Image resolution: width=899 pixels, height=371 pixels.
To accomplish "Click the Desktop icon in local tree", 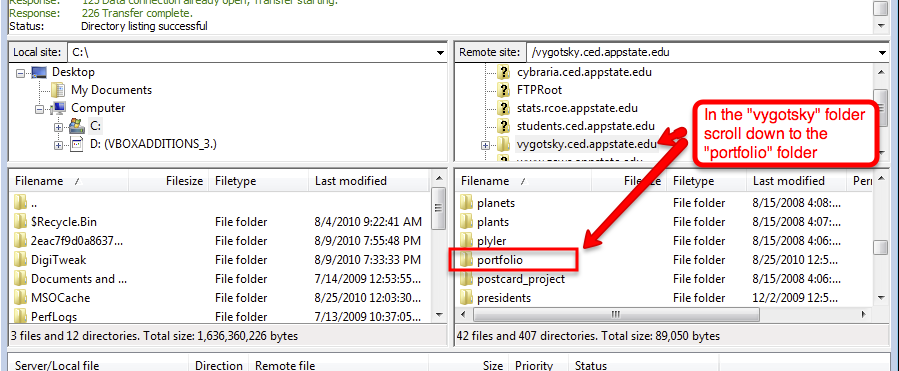I will (x=39, y=72).
